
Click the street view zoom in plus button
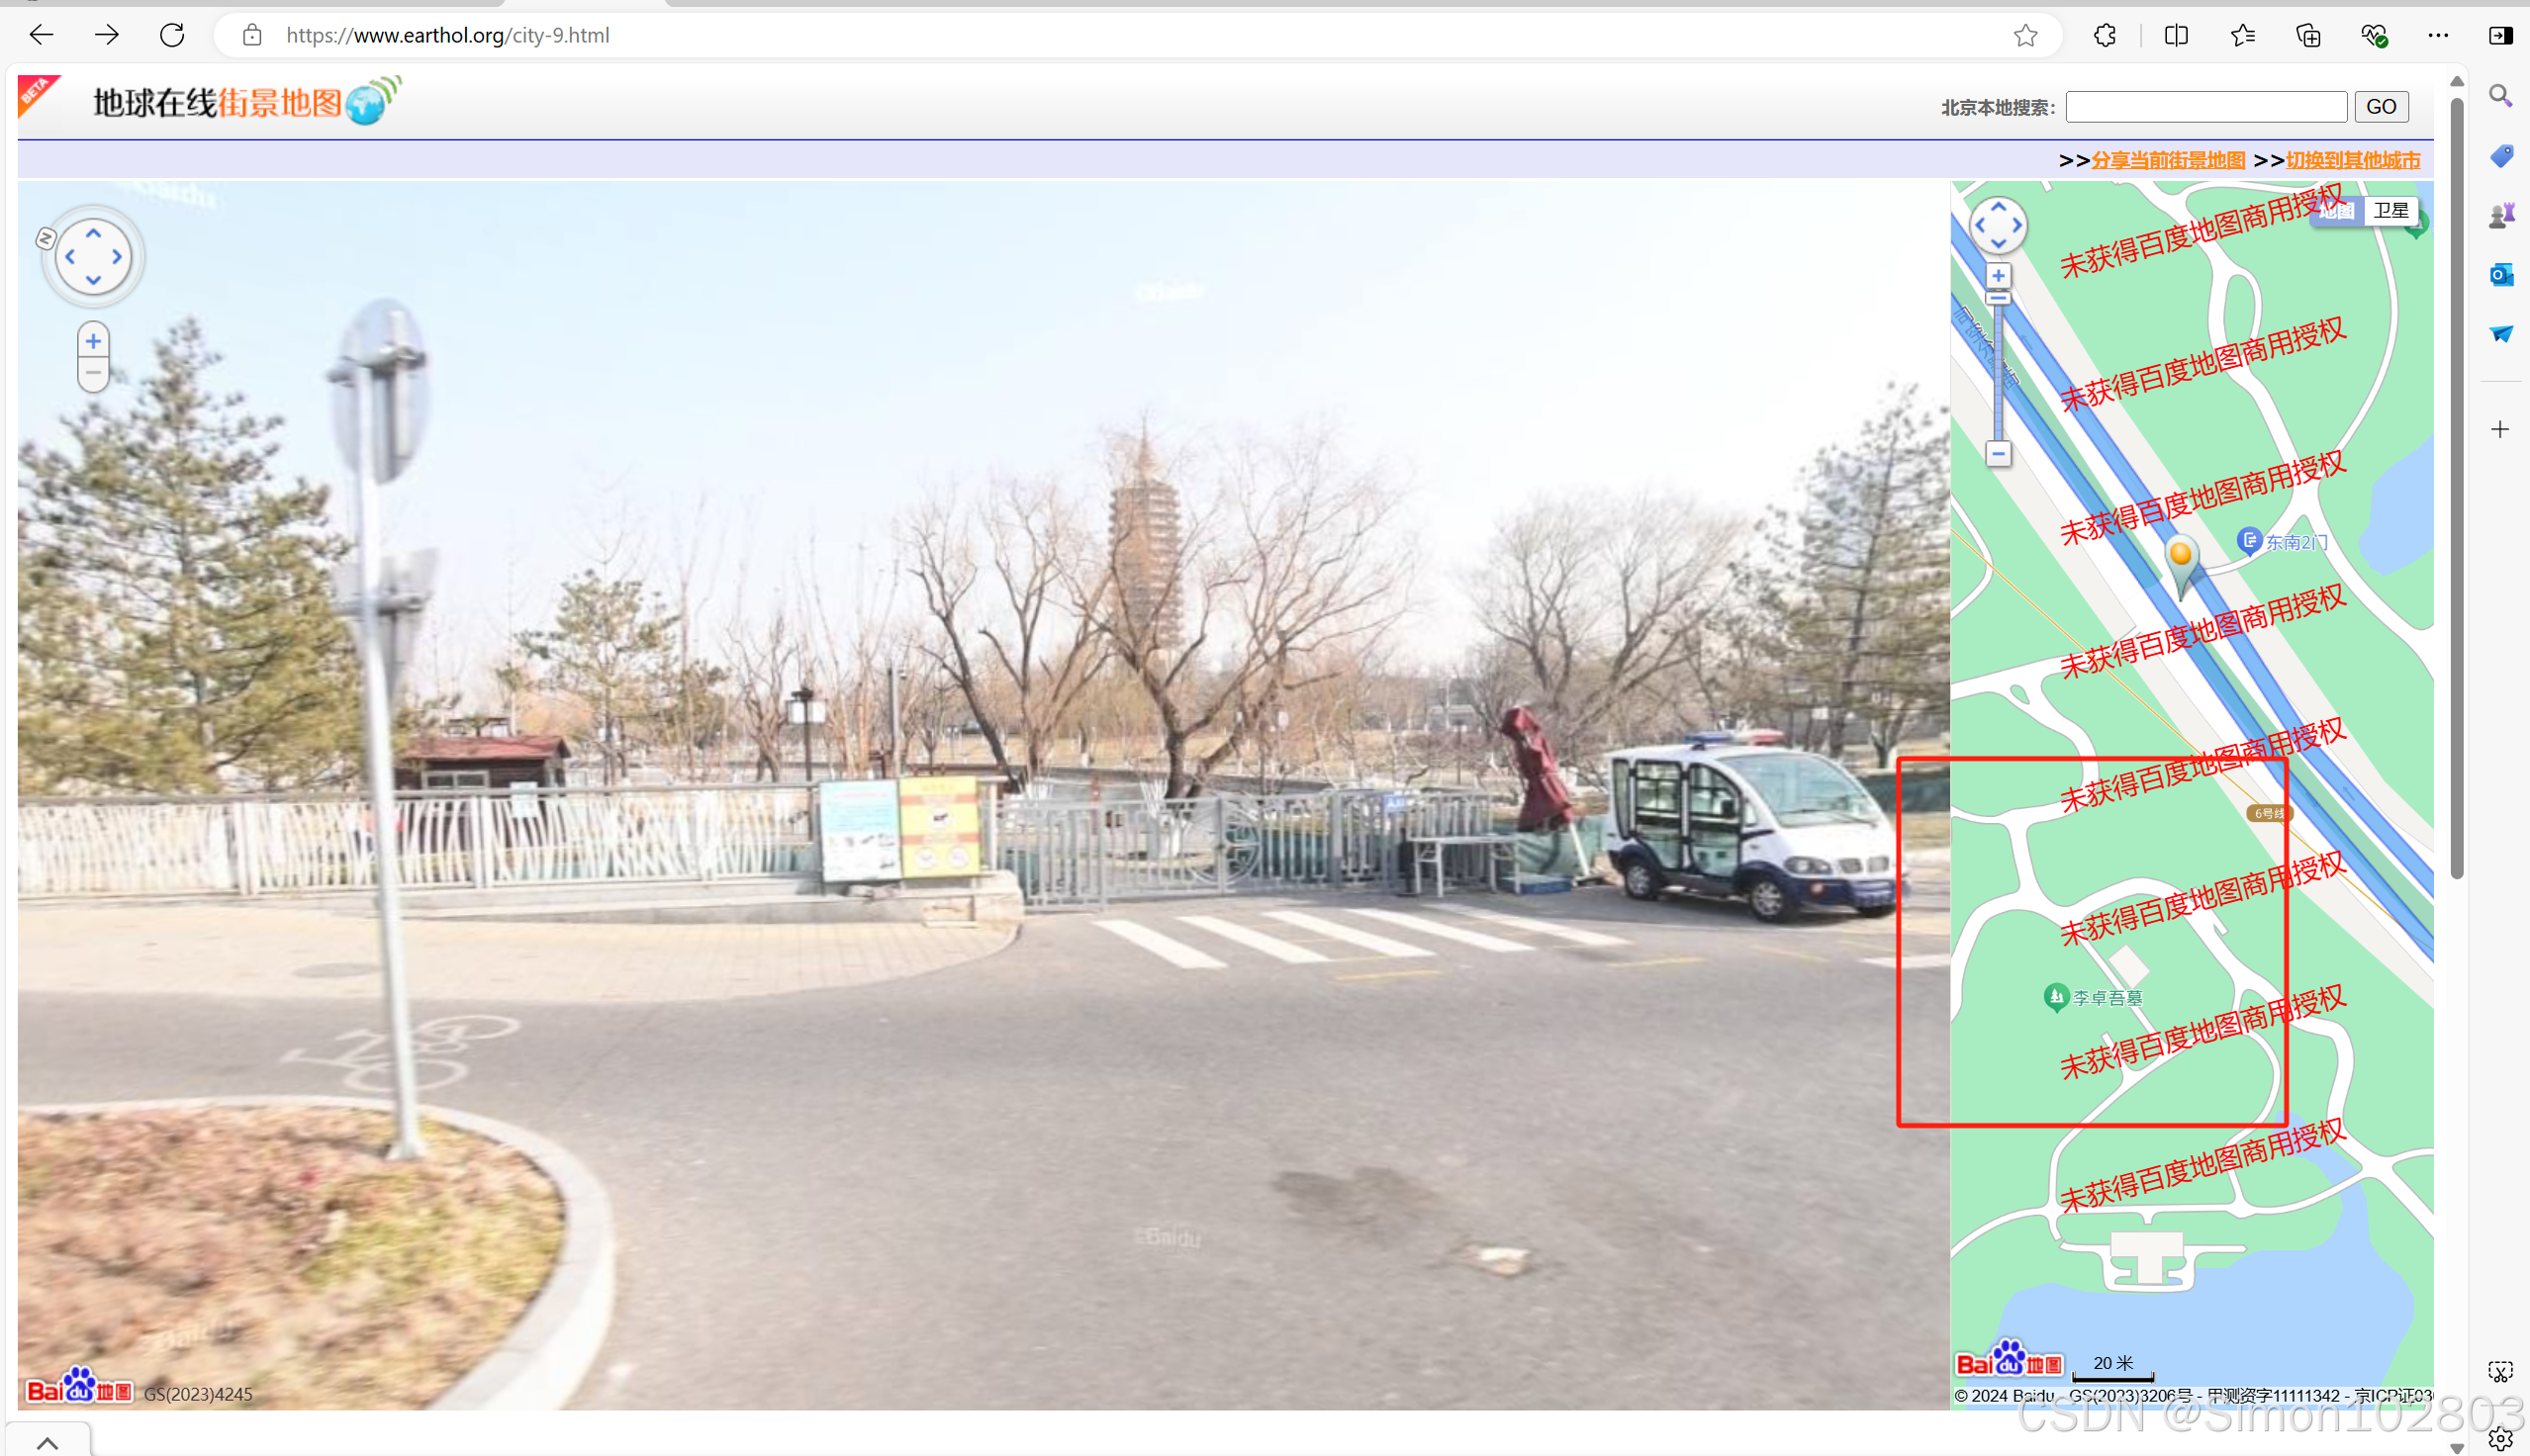[93, 341]
